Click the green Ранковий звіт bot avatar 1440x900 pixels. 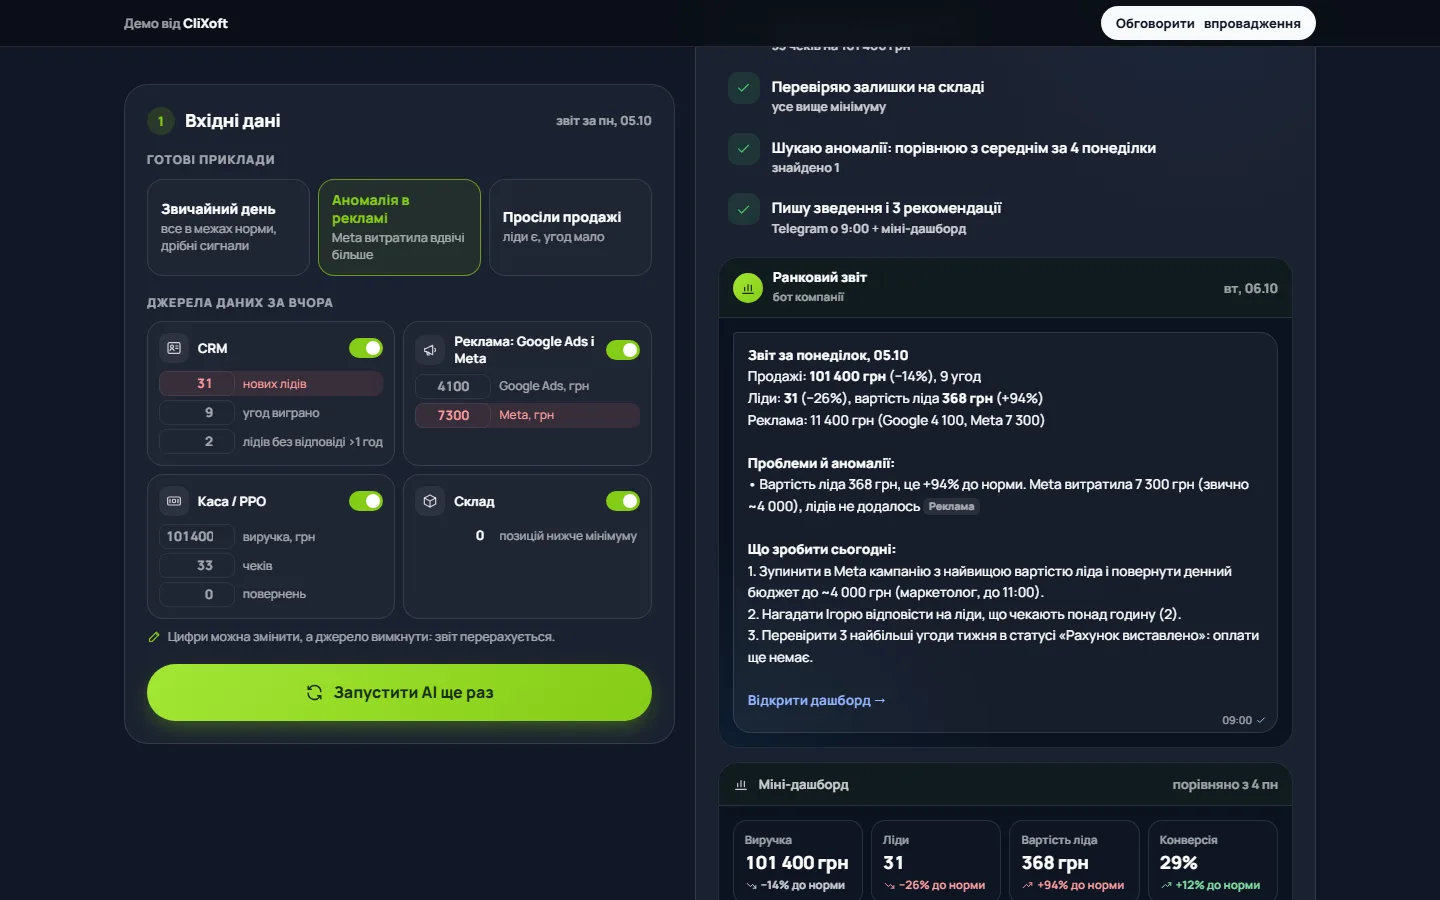click(x=748, y=288)
